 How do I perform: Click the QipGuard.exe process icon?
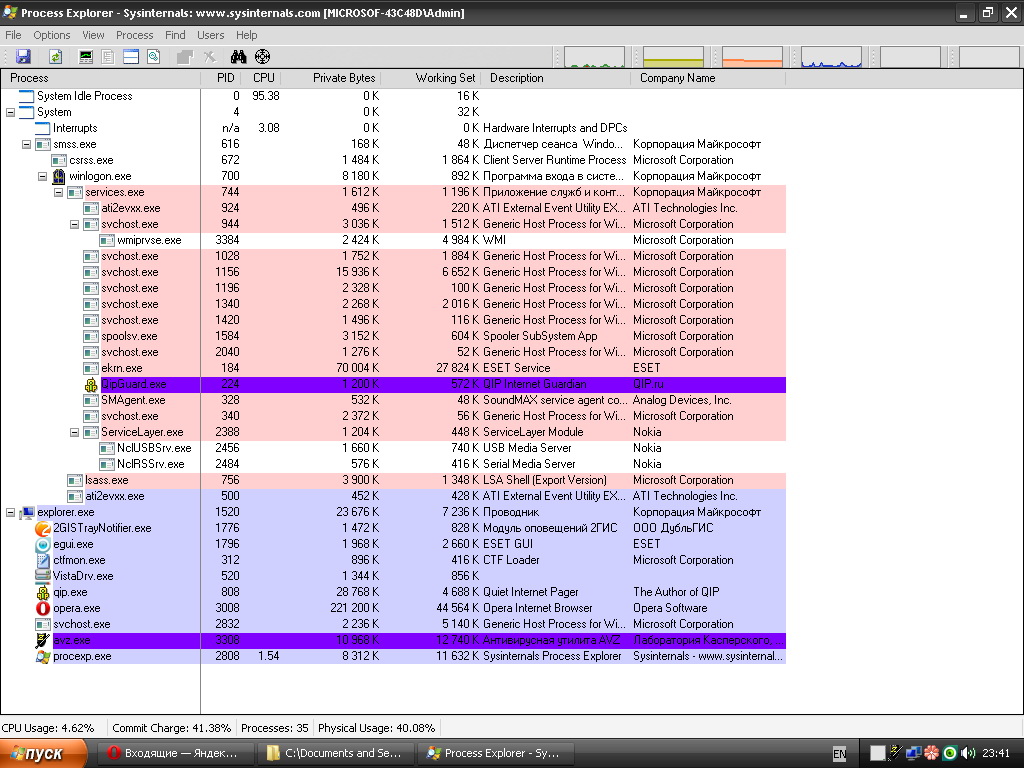tap(90, 384)
